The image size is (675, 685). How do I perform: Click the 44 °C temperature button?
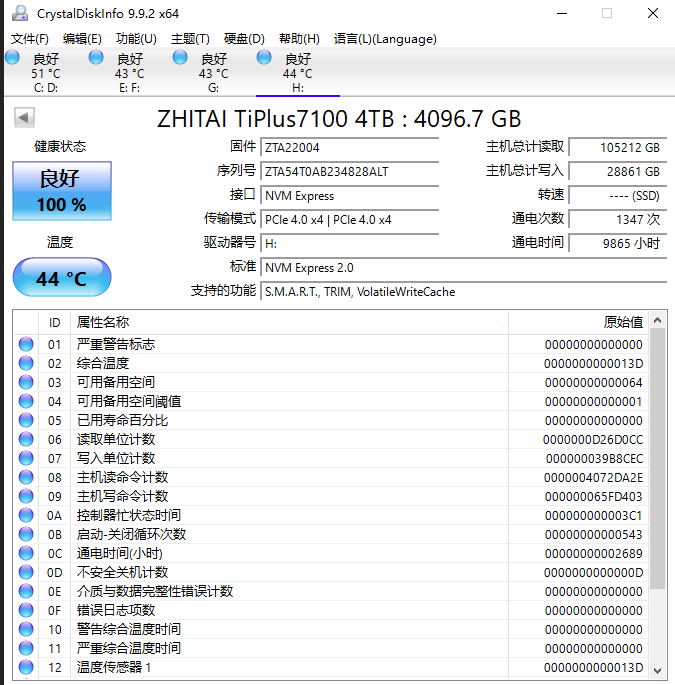click(62, 277)
